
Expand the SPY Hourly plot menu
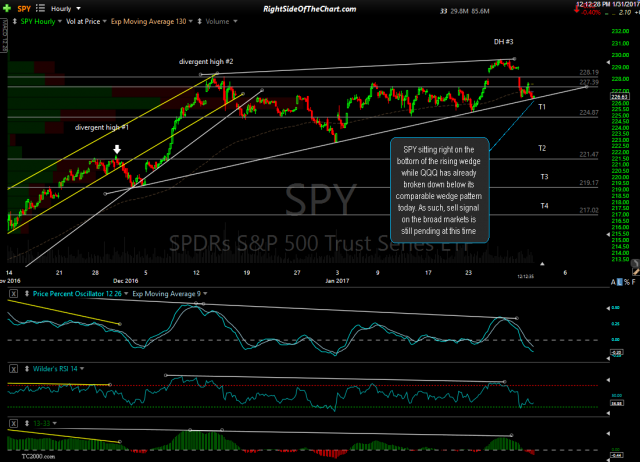(x=60, y=21)
